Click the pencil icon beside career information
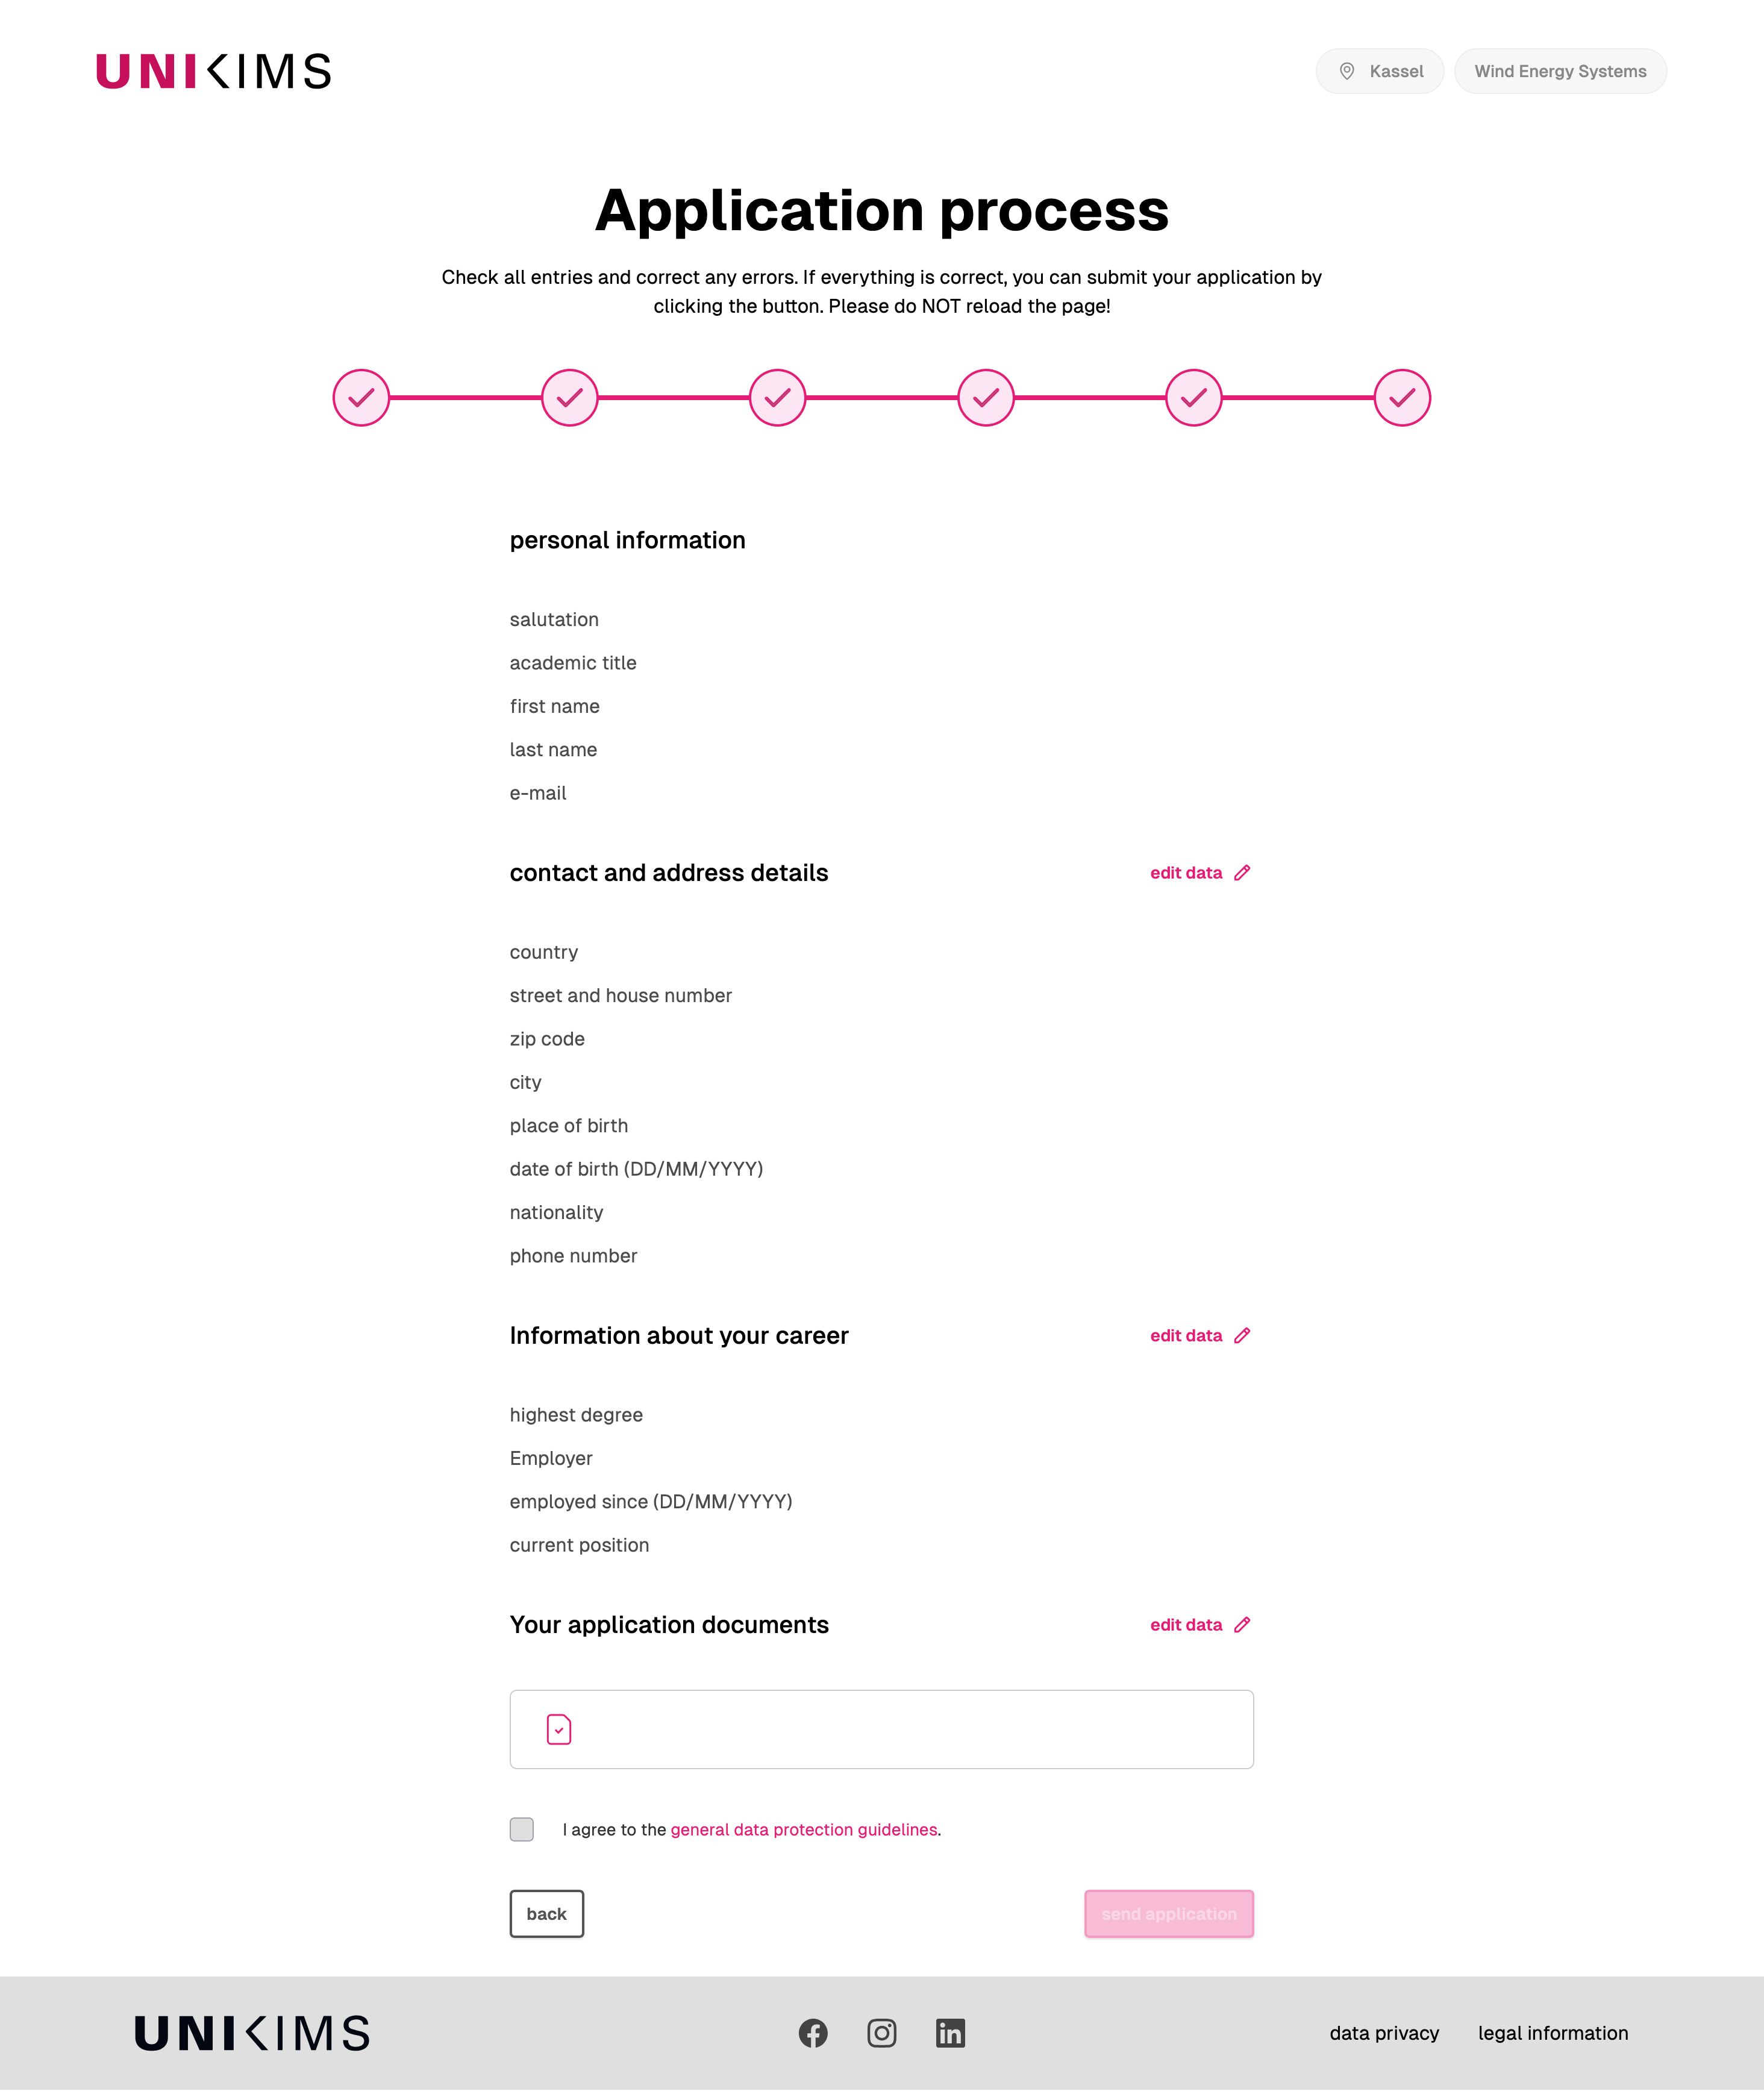1764x2091 pixels. click(1242, 1336)
